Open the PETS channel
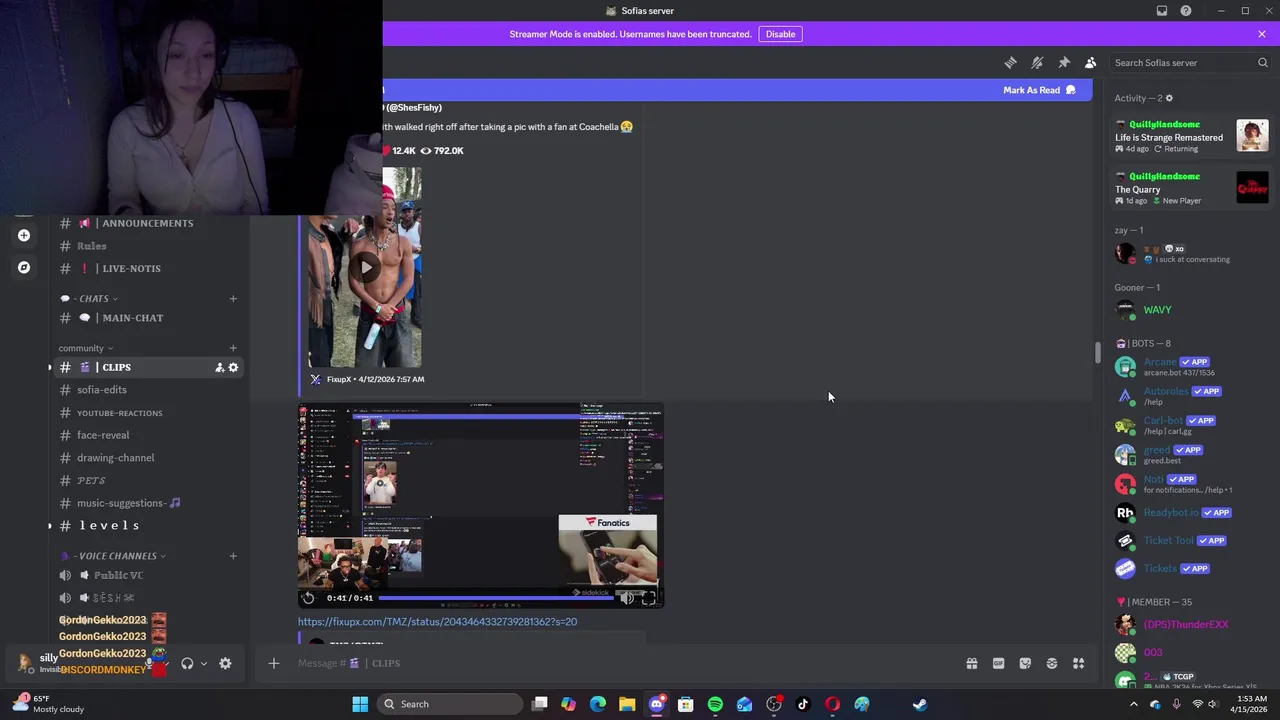 point(147,481)
